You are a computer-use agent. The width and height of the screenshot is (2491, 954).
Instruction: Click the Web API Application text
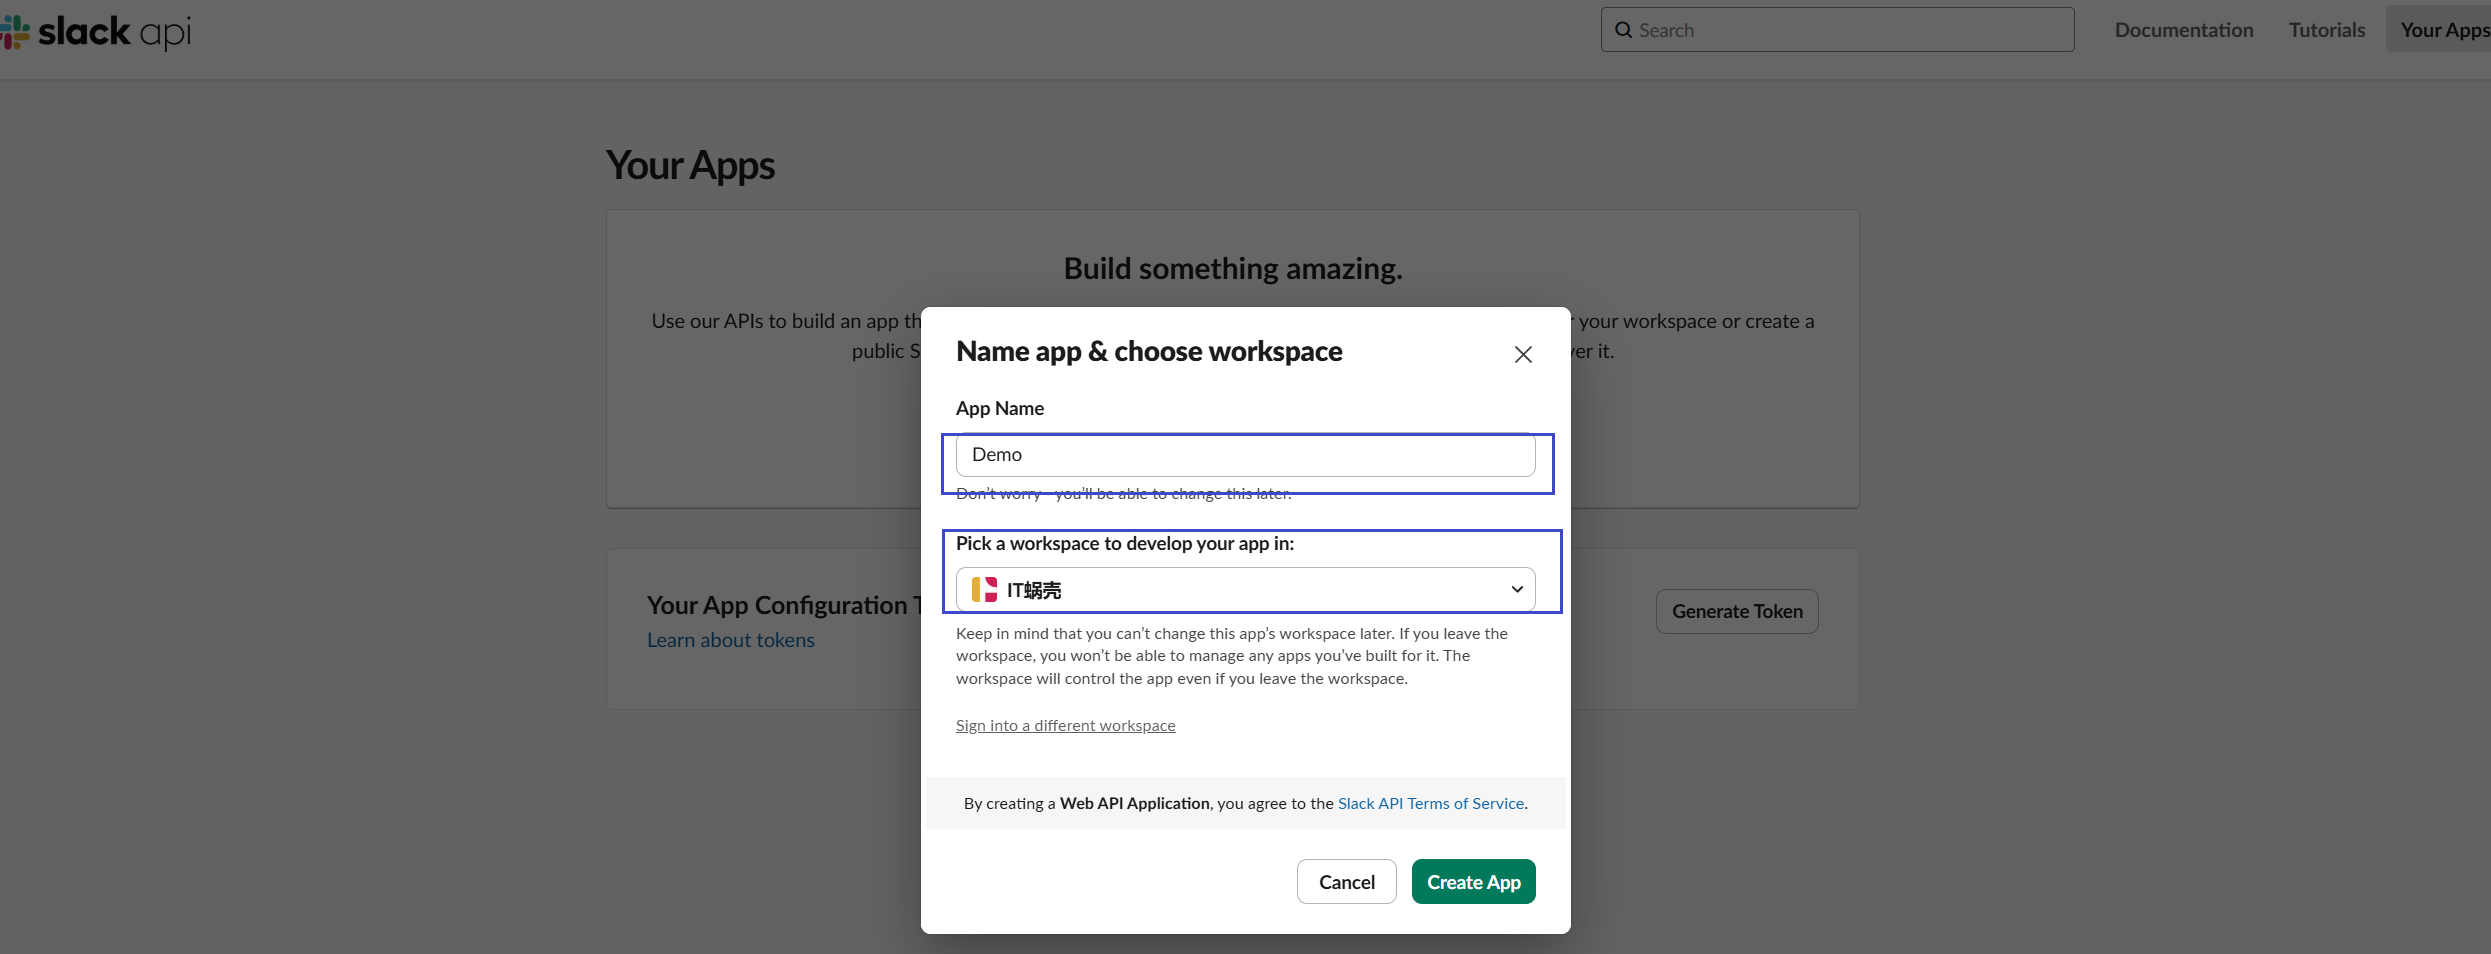point(1135,803)
